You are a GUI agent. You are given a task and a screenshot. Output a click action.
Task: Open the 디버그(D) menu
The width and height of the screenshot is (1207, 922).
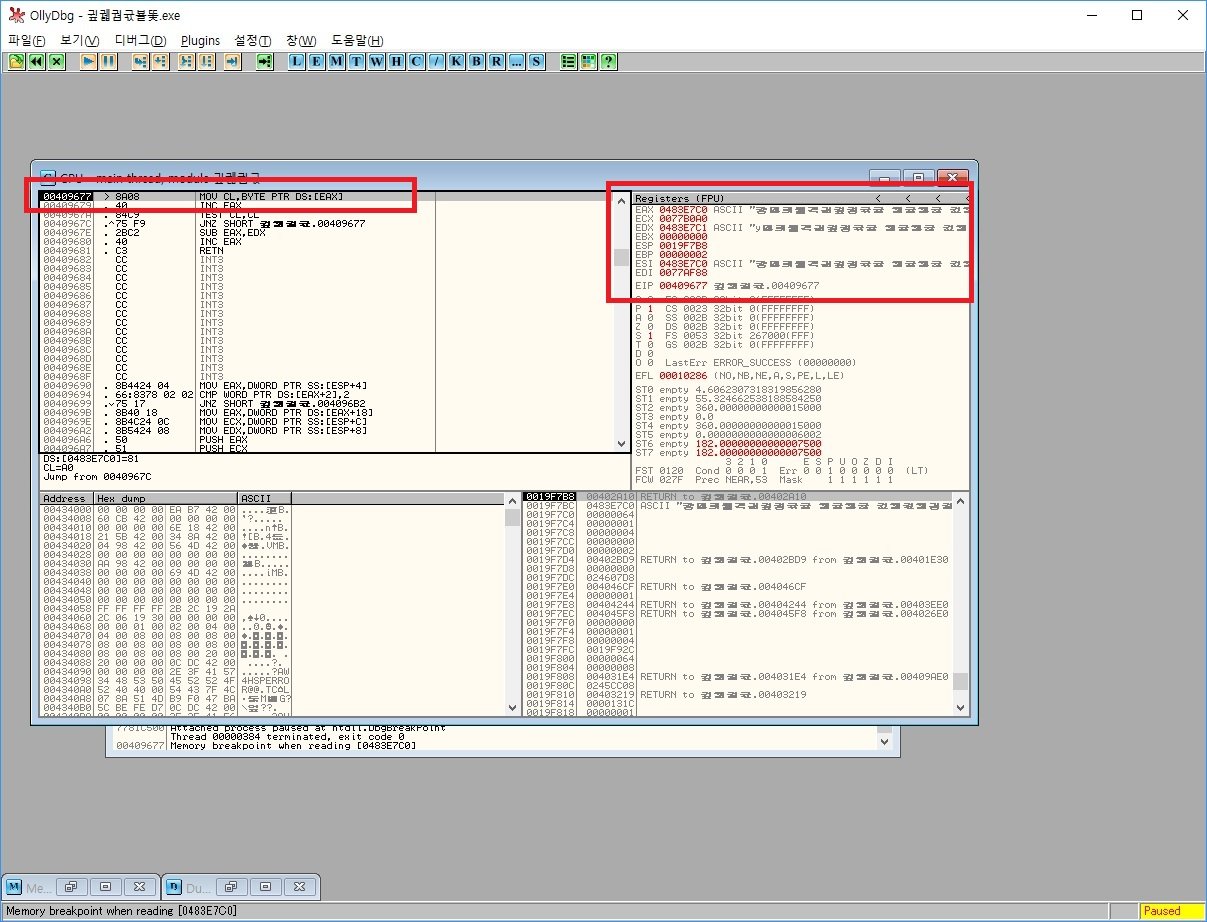(x=140, y=40)
